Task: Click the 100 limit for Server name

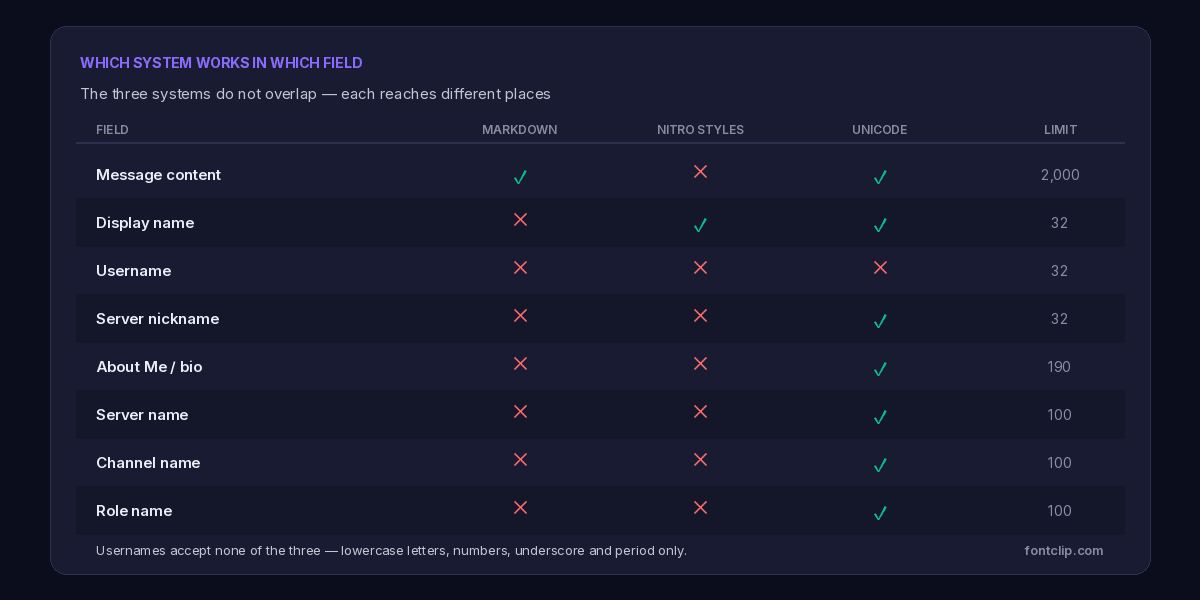Action: (1060, 415)
